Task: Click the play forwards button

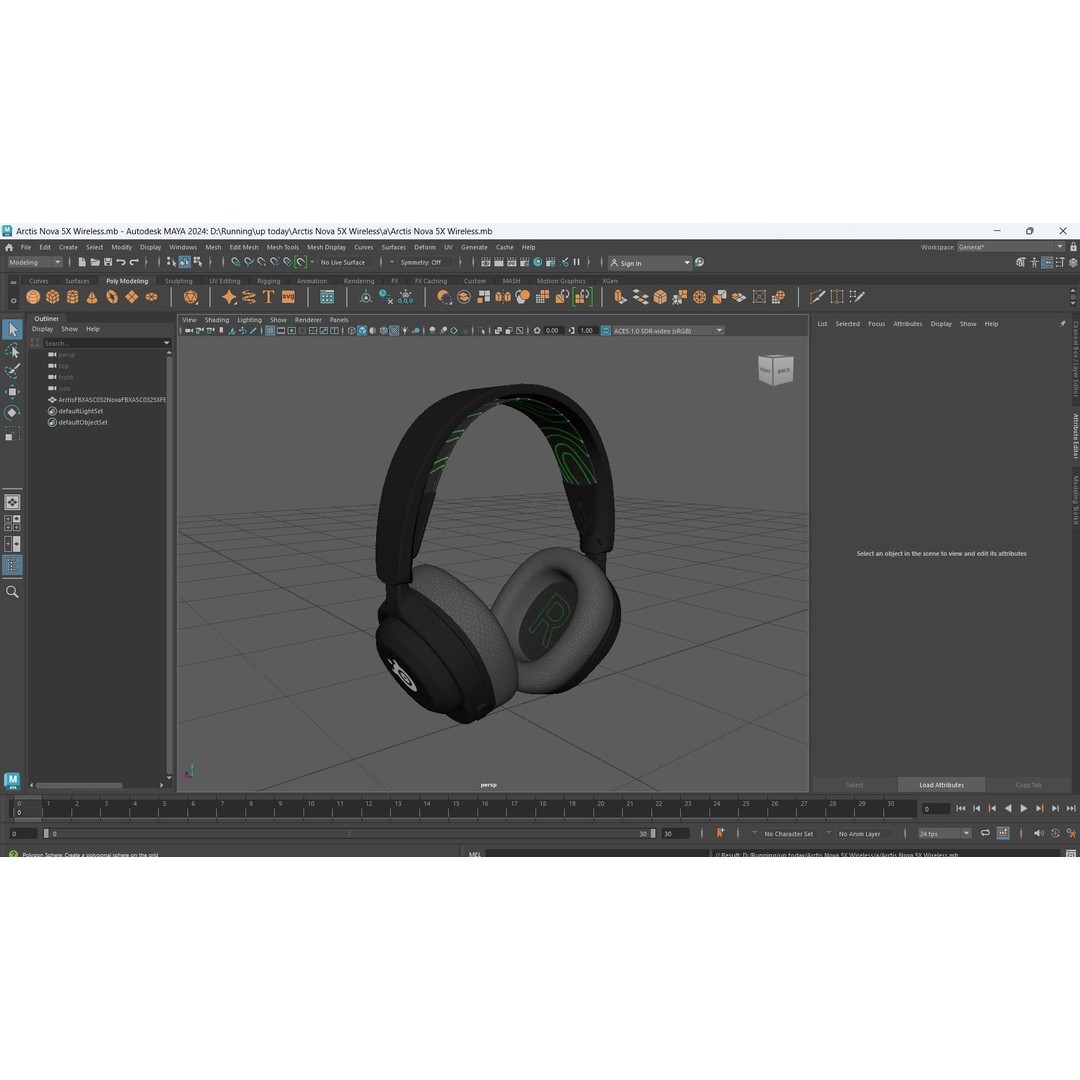Action: click(x=1024, y=809)
